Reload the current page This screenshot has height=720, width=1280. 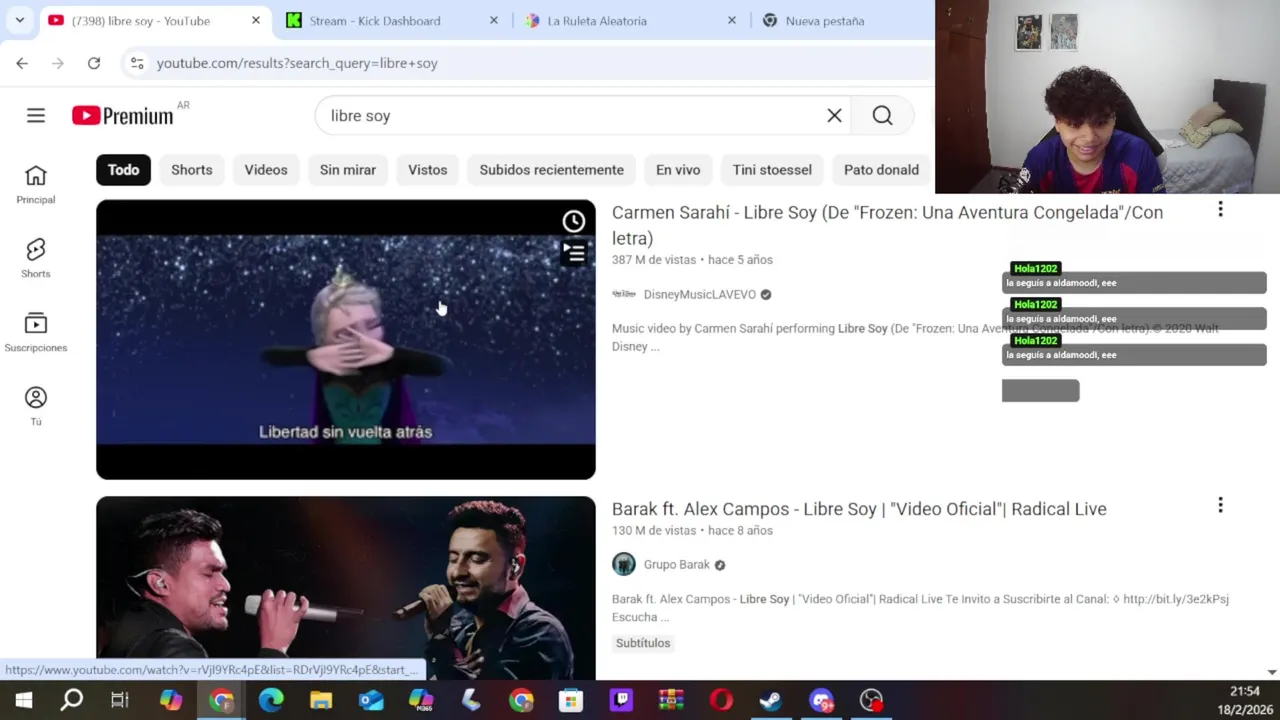pos(94,63)
